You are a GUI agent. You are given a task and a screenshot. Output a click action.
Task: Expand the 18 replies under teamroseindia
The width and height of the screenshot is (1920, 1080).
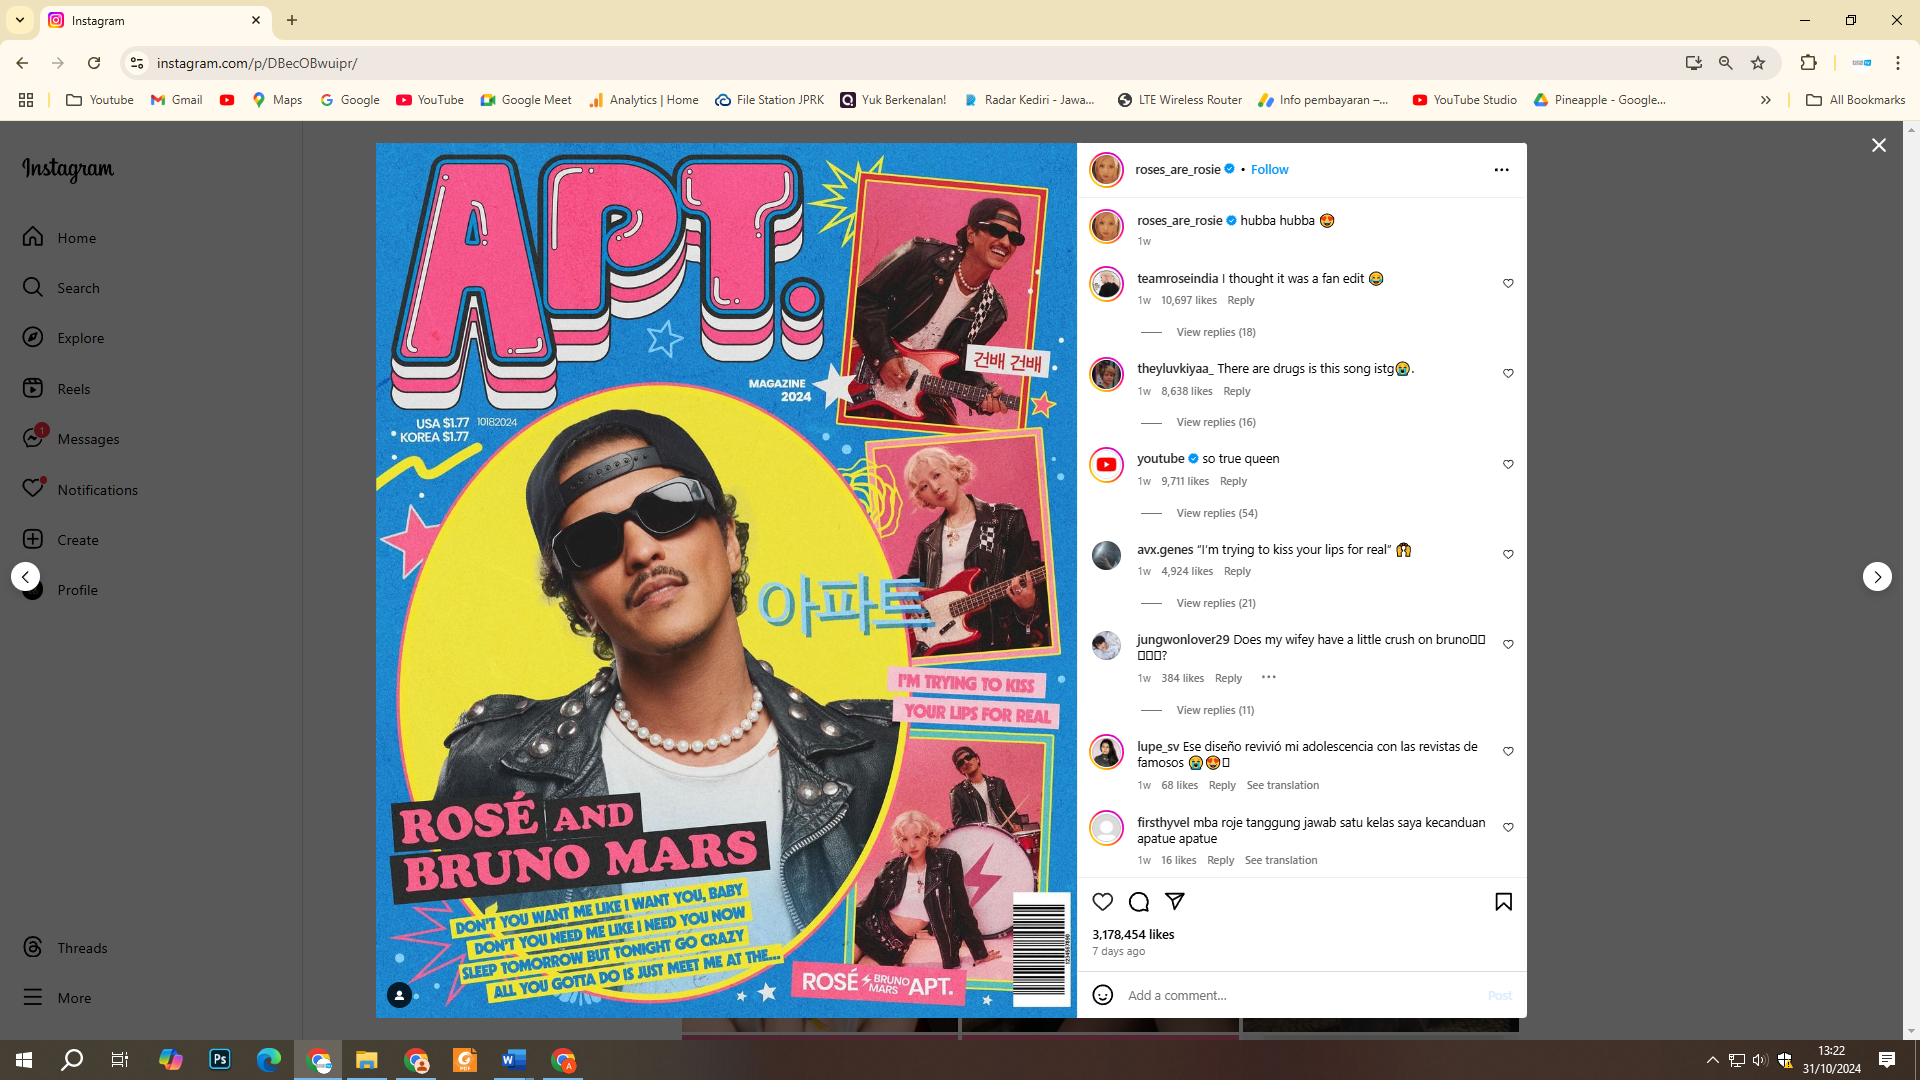pyautogui.click(x=1216, y=332)
